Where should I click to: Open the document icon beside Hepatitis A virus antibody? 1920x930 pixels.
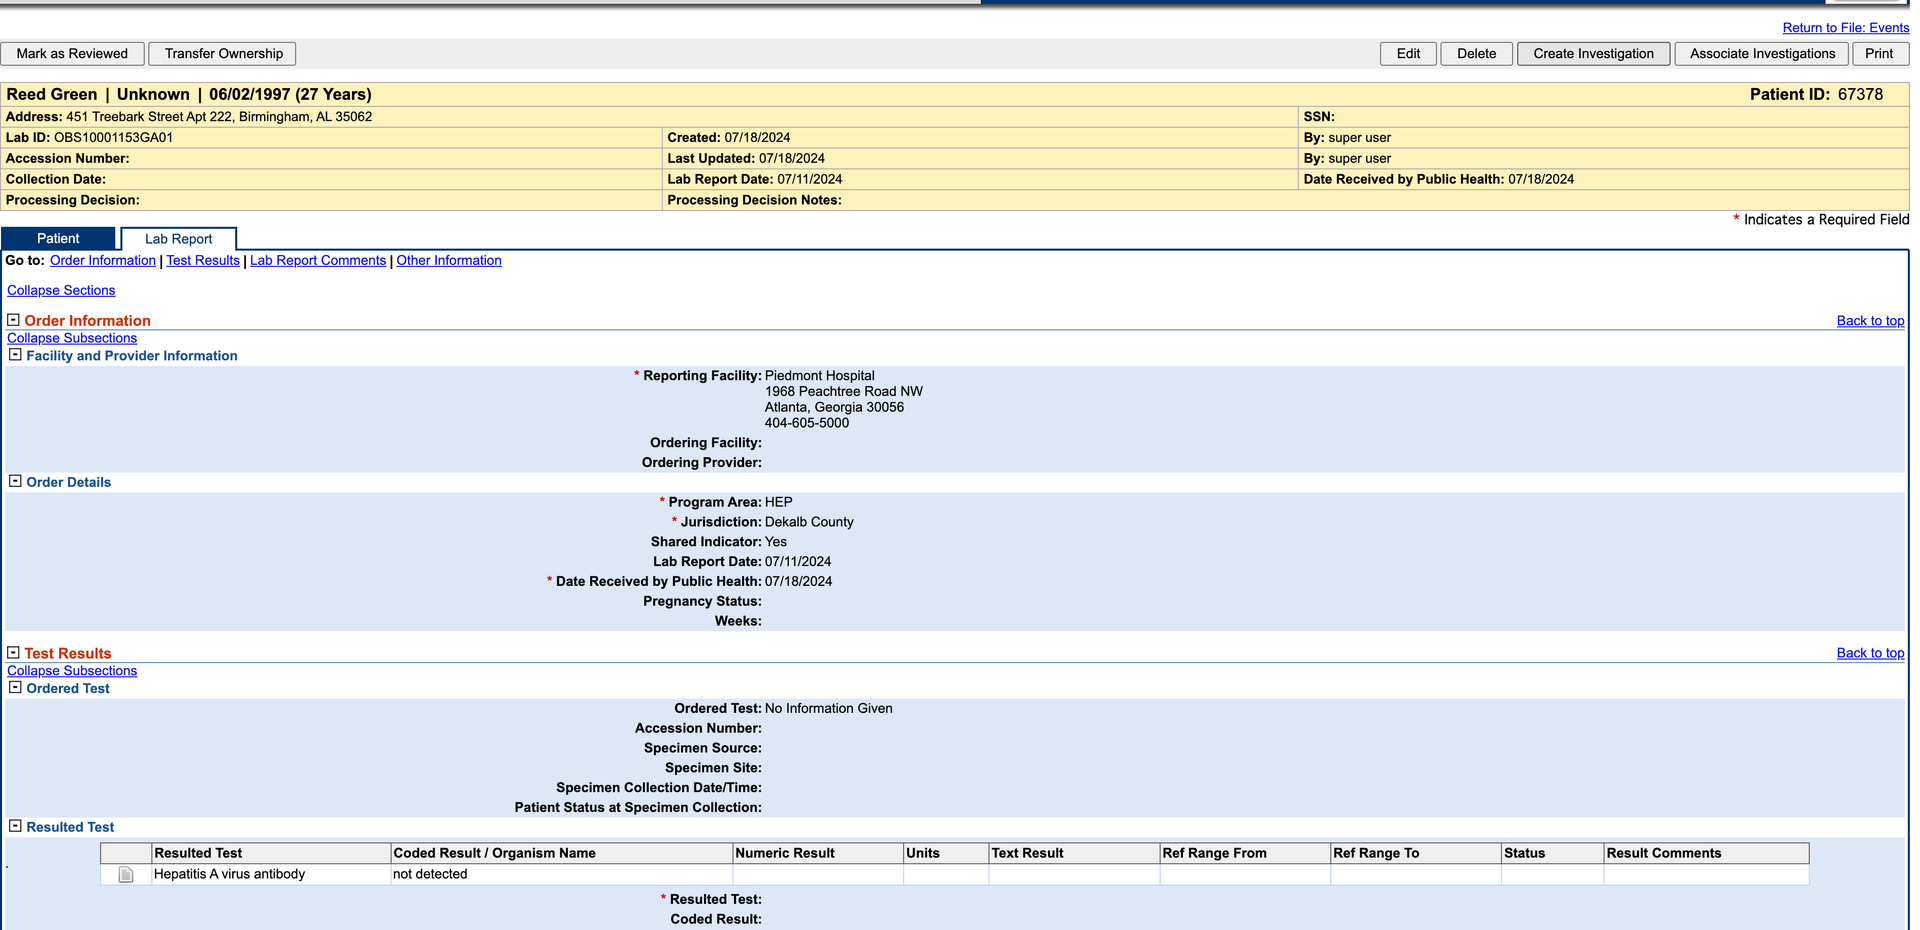126,873
